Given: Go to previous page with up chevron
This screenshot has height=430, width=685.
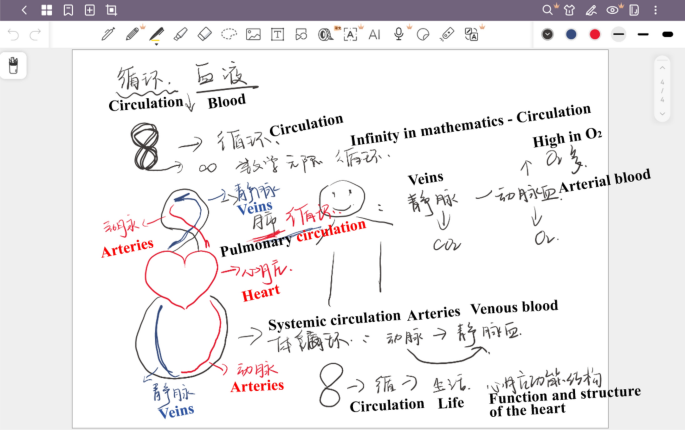Looking at the screenshot, I should click(x=662, y=68).
